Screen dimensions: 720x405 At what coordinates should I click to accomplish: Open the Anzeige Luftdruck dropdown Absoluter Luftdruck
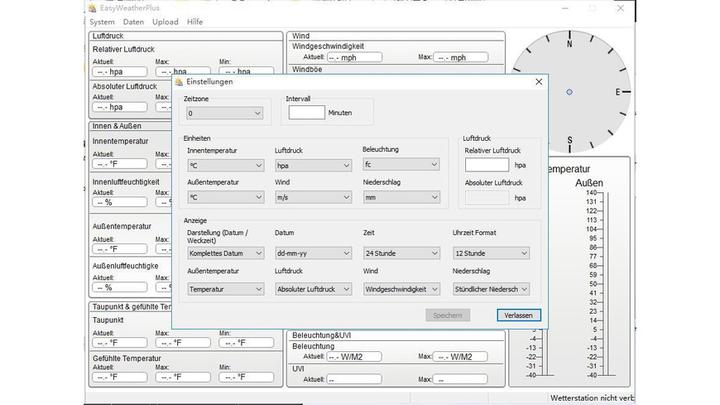[x=313, y=289]
